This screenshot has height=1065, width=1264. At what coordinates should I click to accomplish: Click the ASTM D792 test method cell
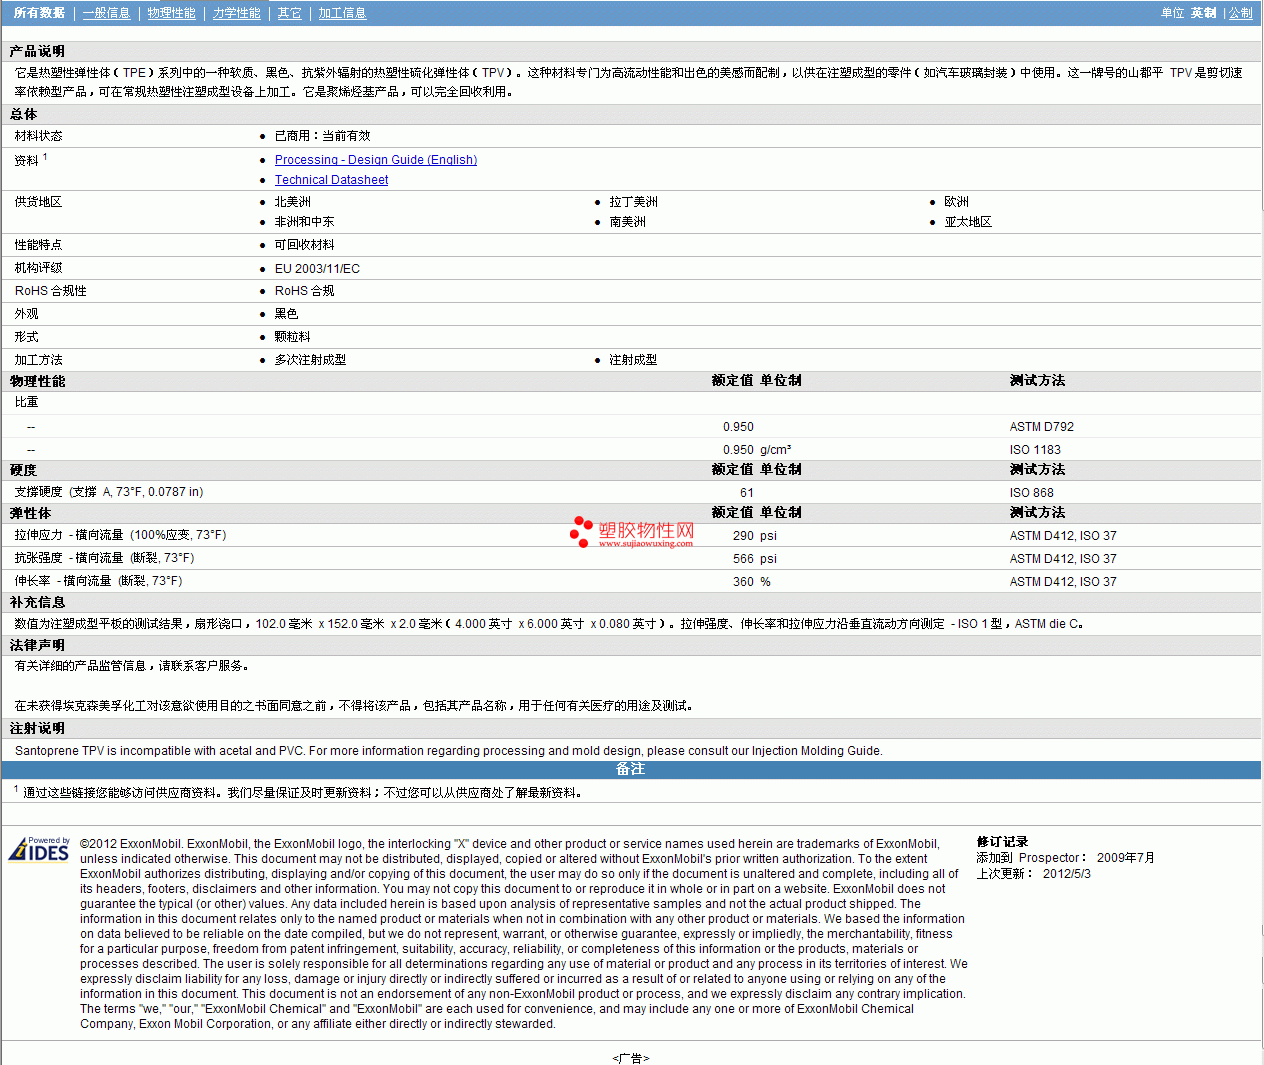[1041, 427]
